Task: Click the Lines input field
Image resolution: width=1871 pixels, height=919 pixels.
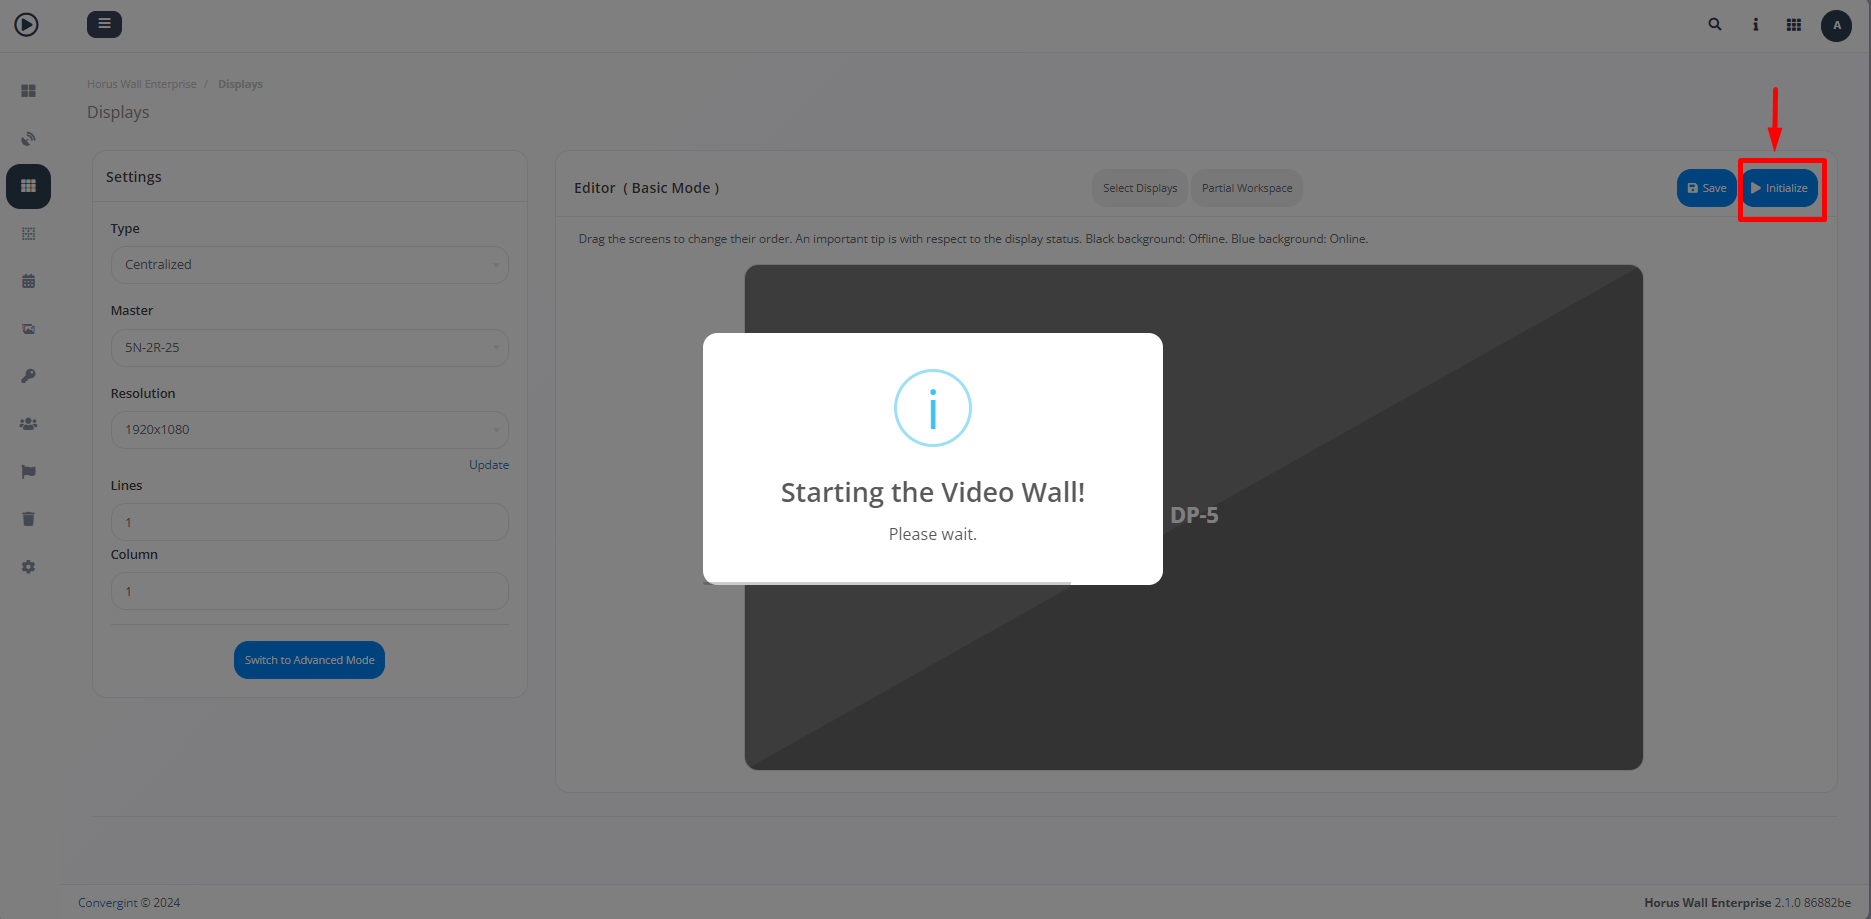Action: [309, 522]
